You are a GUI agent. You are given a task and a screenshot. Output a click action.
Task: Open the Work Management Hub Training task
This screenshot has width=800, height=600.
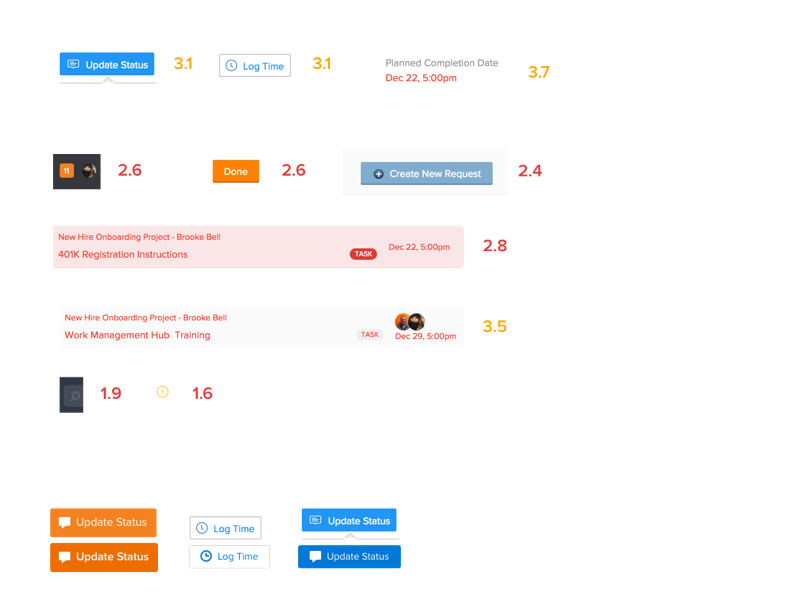click(x=137, y=335)
